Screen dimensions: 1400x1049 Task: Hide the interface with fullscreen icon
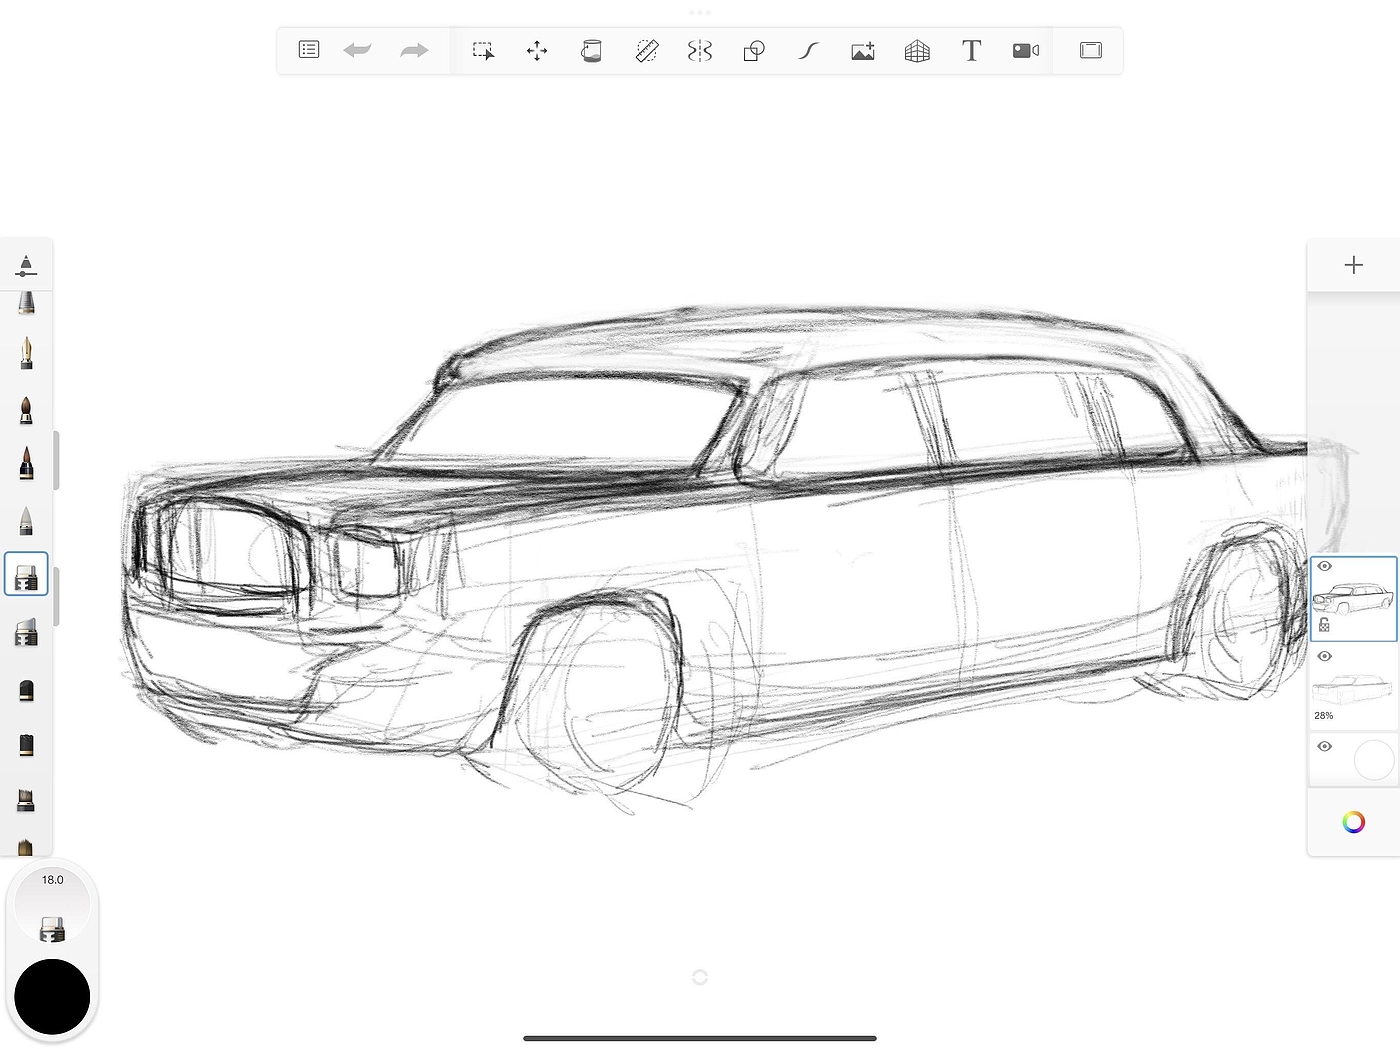1091,50
